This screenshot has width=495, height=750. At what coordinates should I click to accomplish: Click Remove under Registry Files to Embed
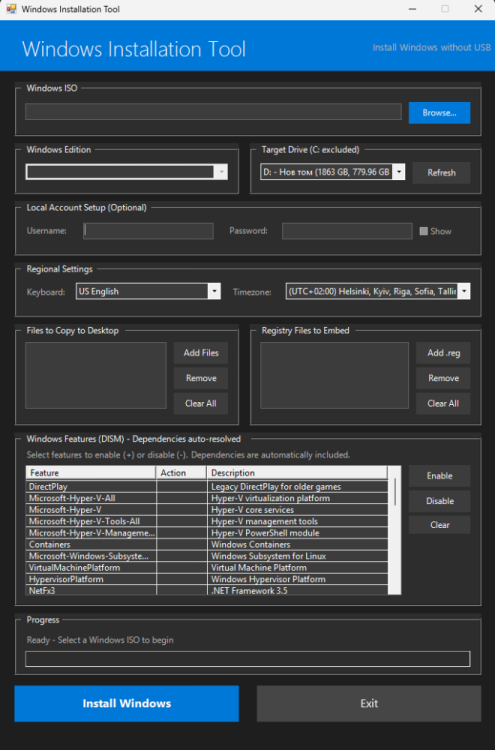443,378
